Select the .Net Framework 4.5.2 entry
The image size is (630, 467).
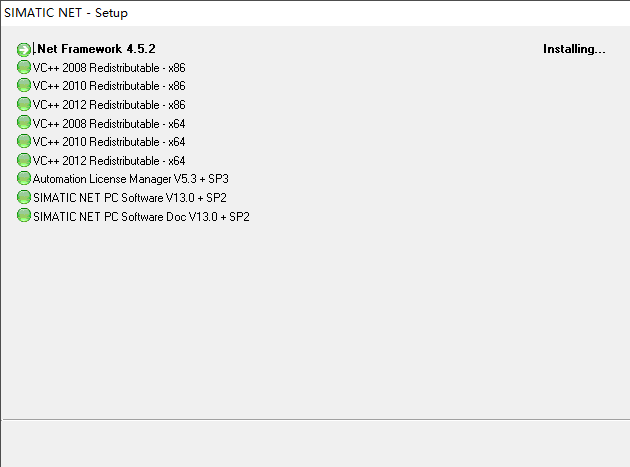pyautogui.click(x=94, y=49)
